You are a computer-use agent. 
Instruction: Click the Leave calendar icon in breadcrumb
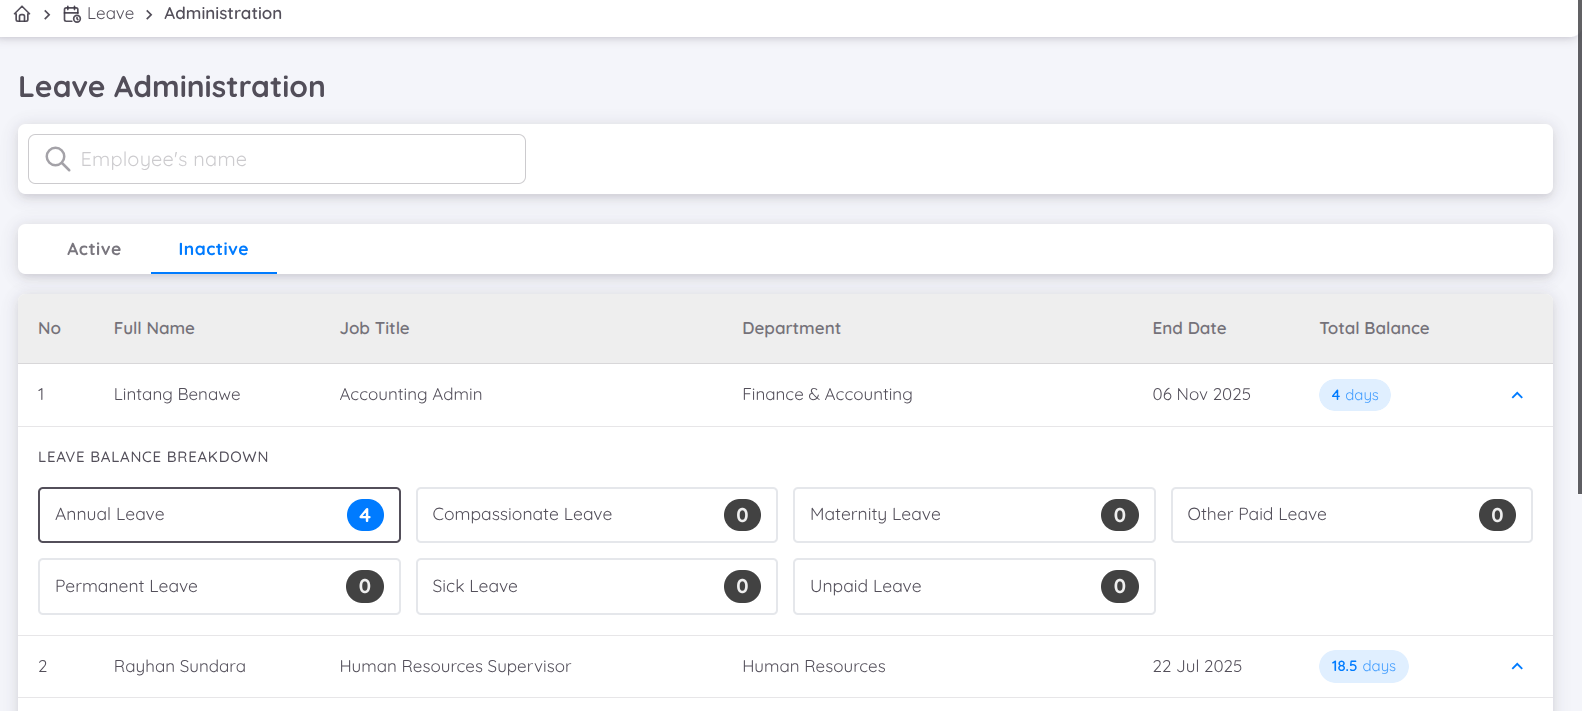72,14
